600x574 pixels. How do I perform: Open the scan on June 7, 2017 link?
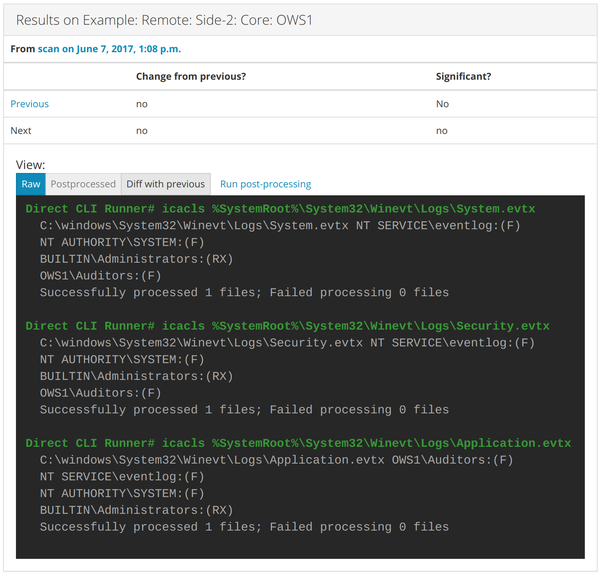(109, 49)
